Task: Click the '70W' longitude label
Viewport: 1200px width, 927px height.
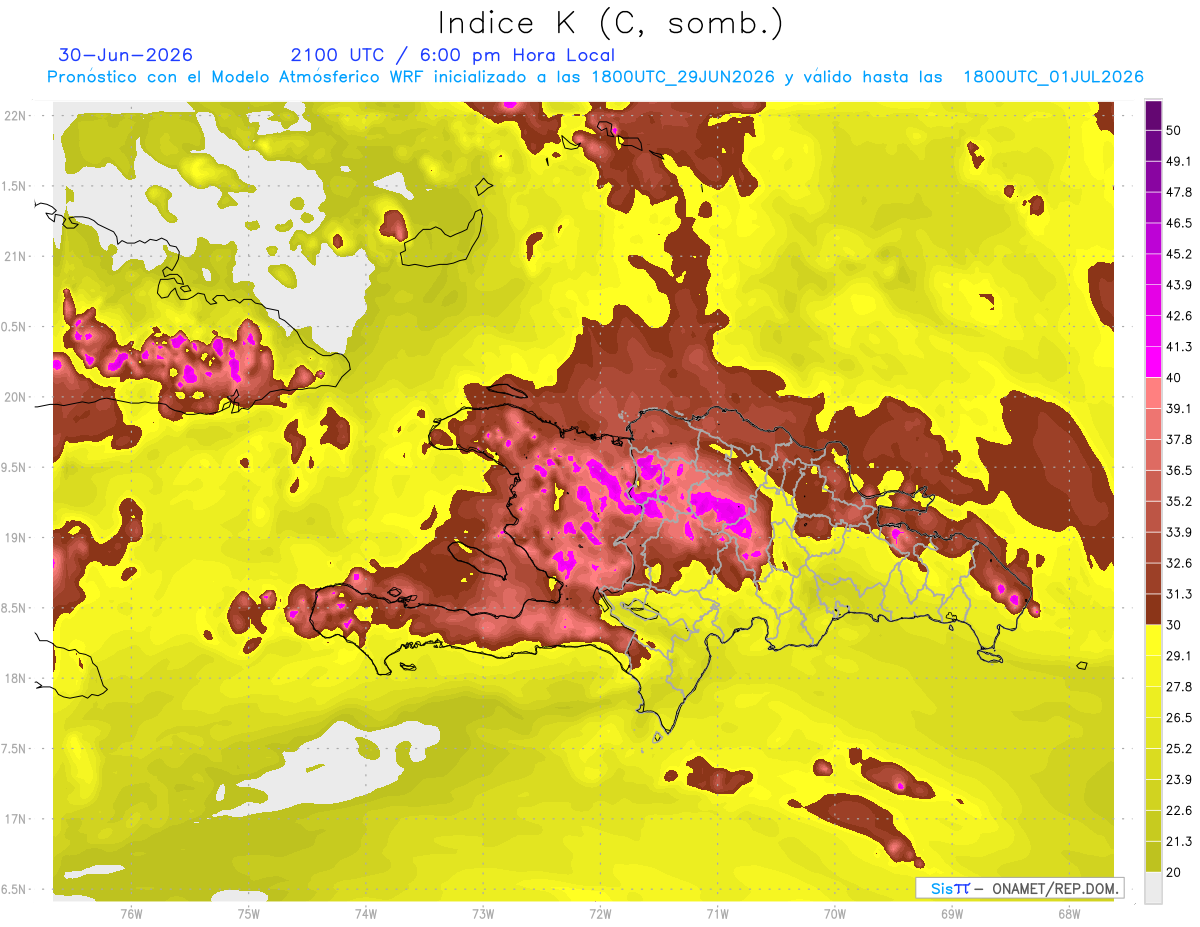Action: tap(835, 913)
